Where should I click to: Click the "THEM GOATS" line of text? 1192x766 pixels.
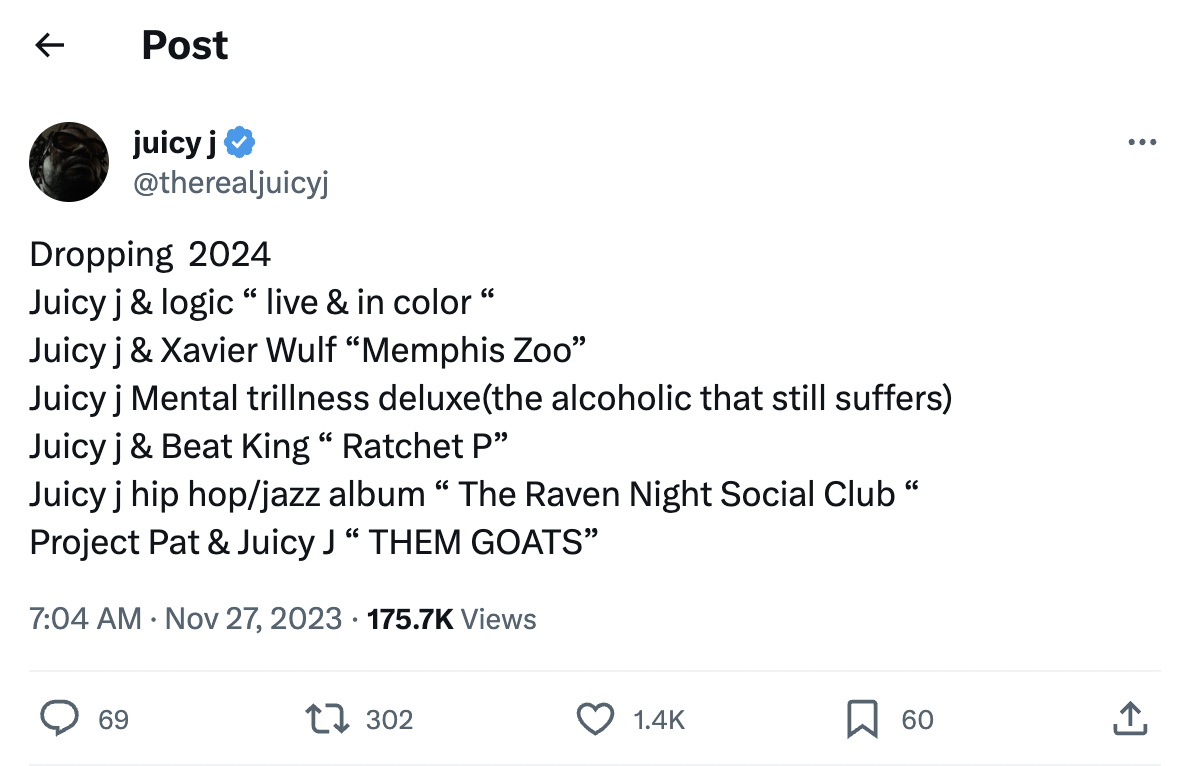click(314, 542)
